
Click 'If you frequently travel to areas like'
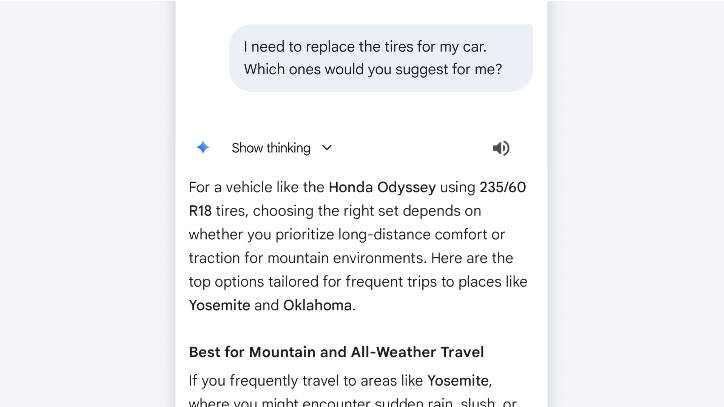click(306, 380)
